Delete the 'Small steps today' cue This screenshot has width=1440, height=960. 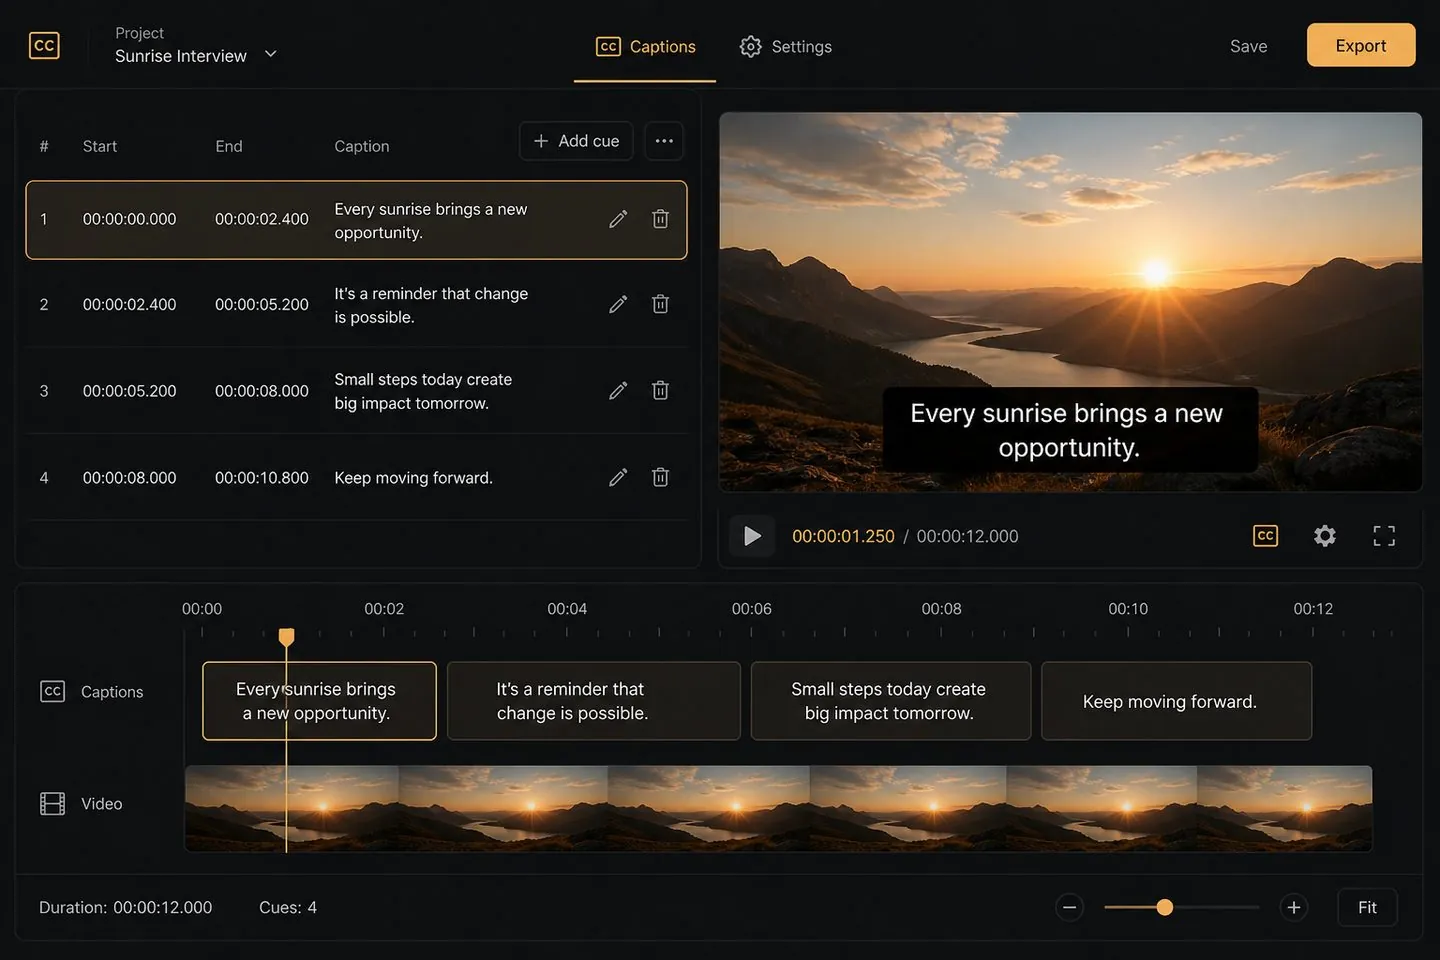[660, 390]
